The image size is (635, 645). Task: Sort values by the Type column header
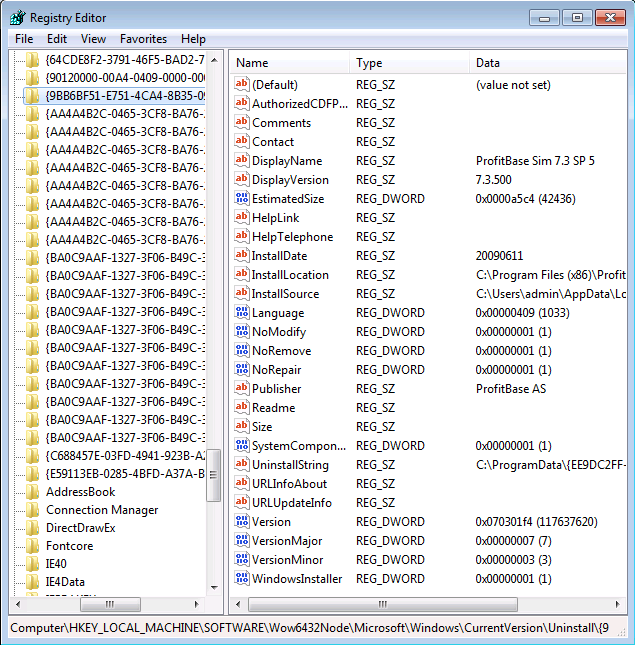[409, 63]
